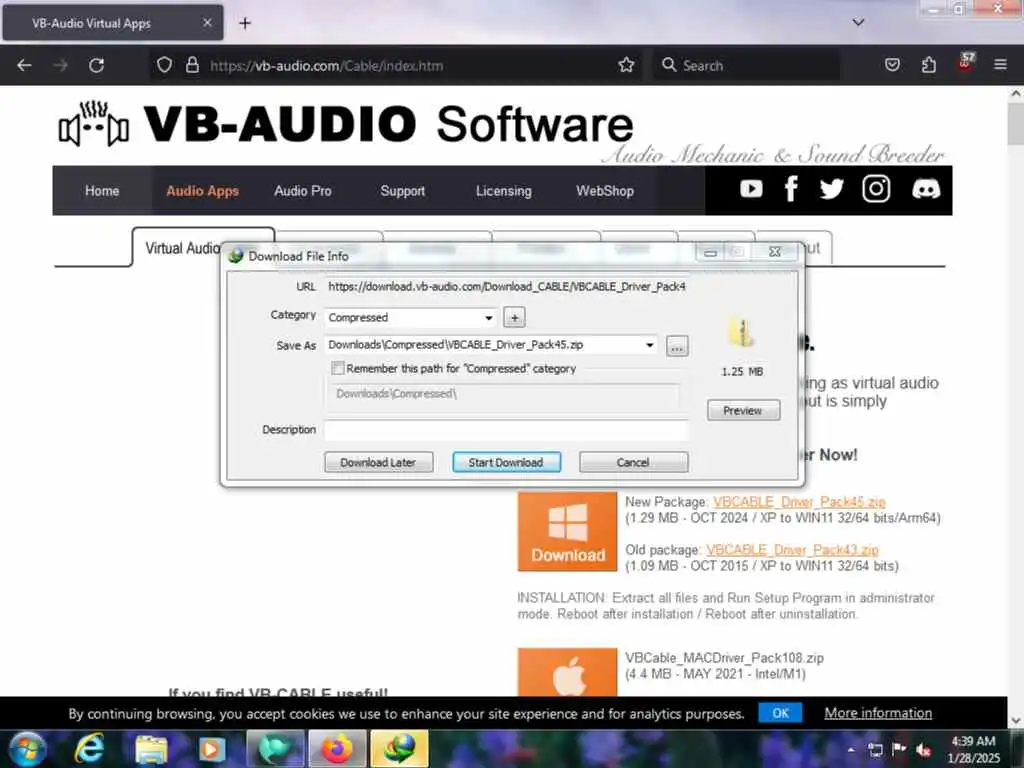Open the Audio Apps menu item

(202, 191)
